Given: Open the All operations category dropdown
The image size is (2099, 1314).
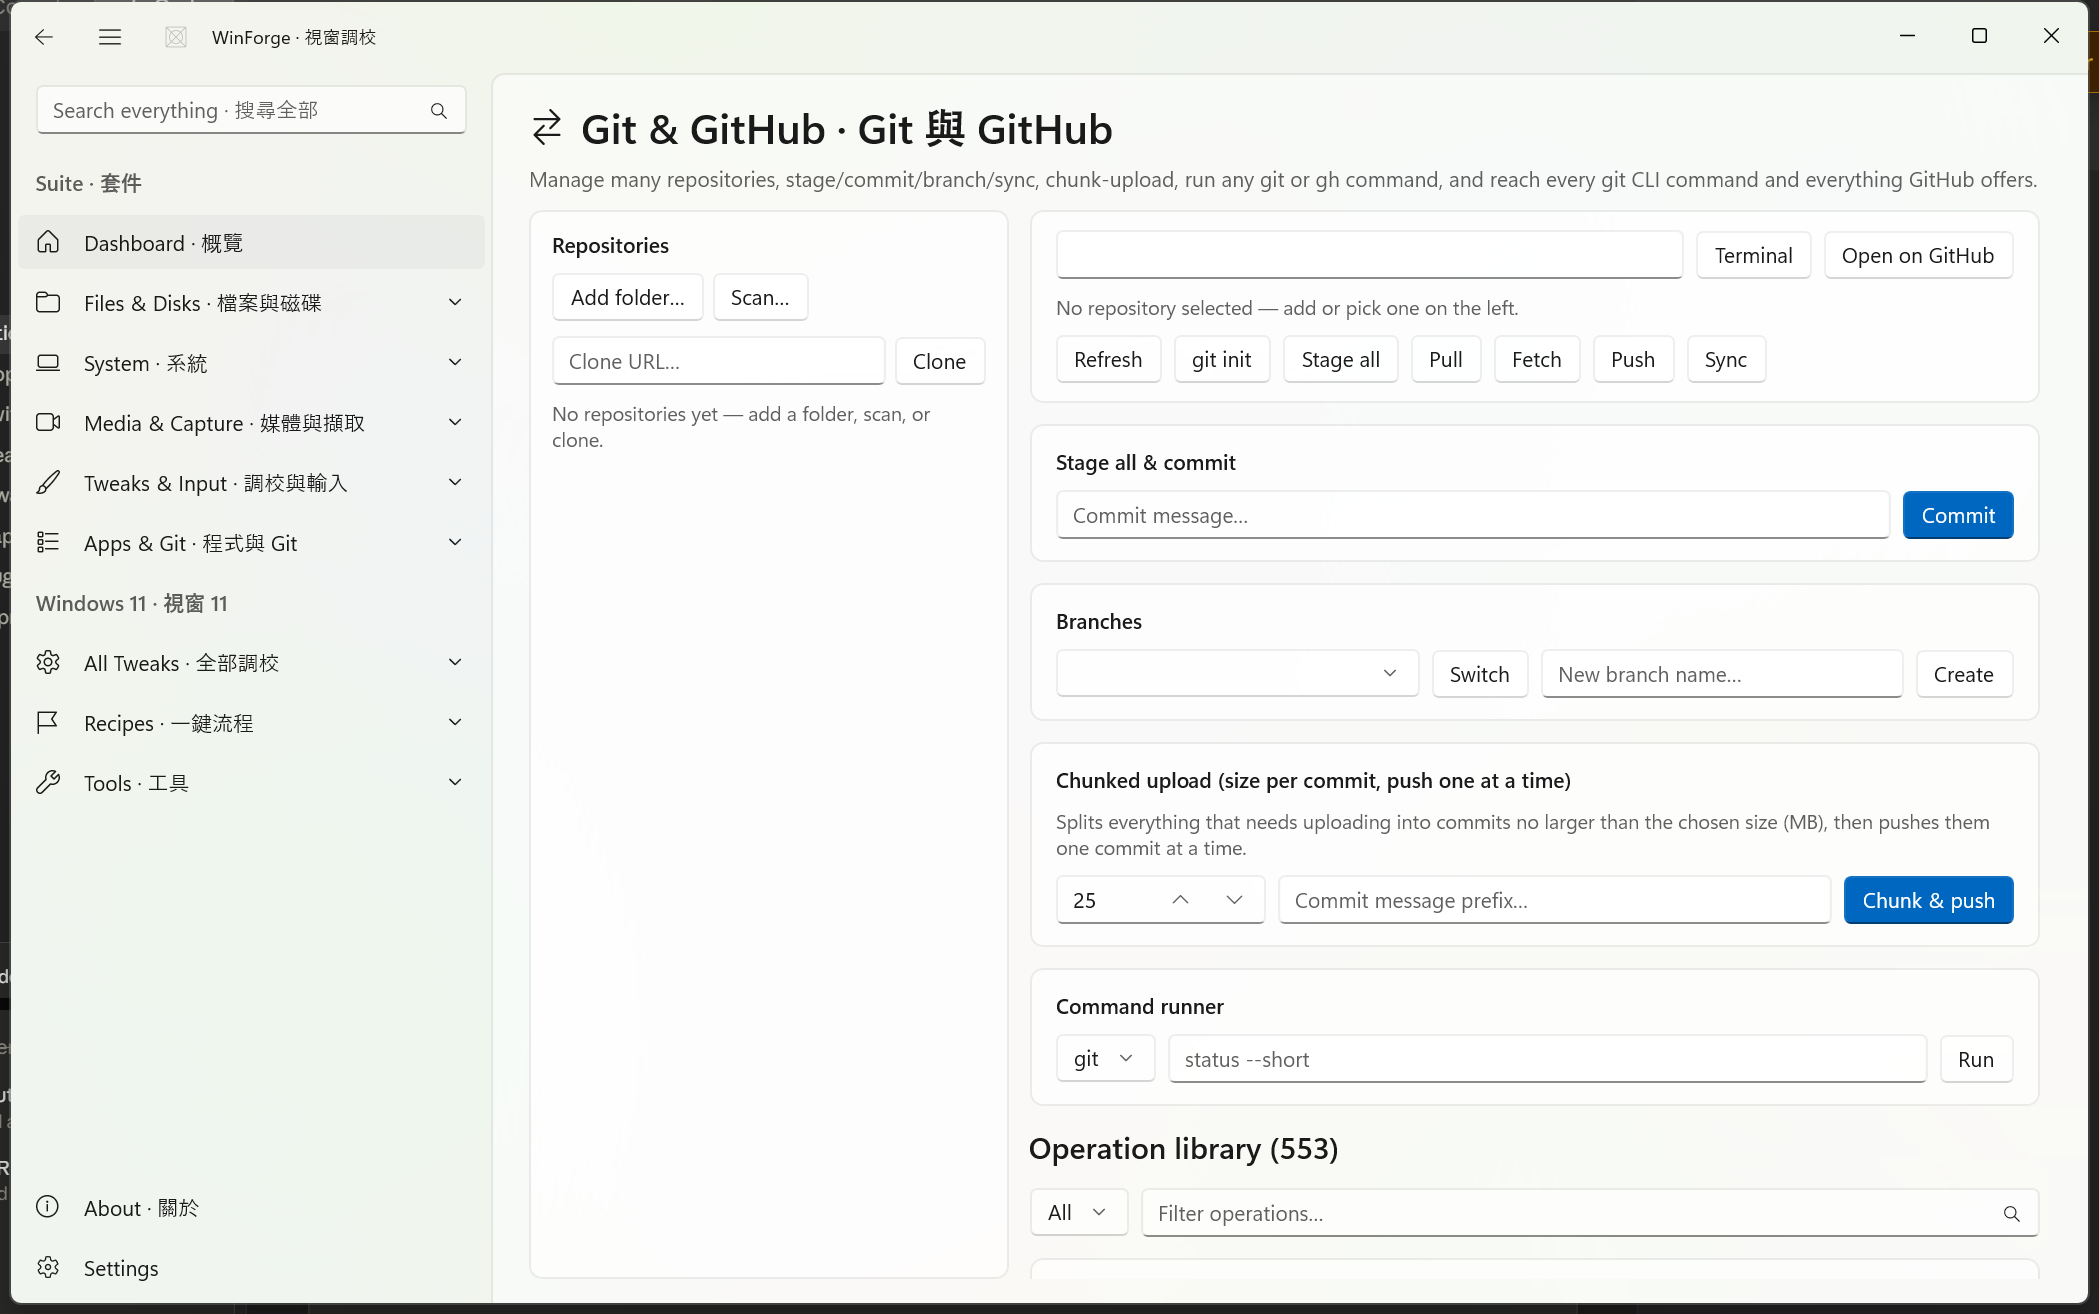Looking at the screenshot, I should point(1079,1213).
